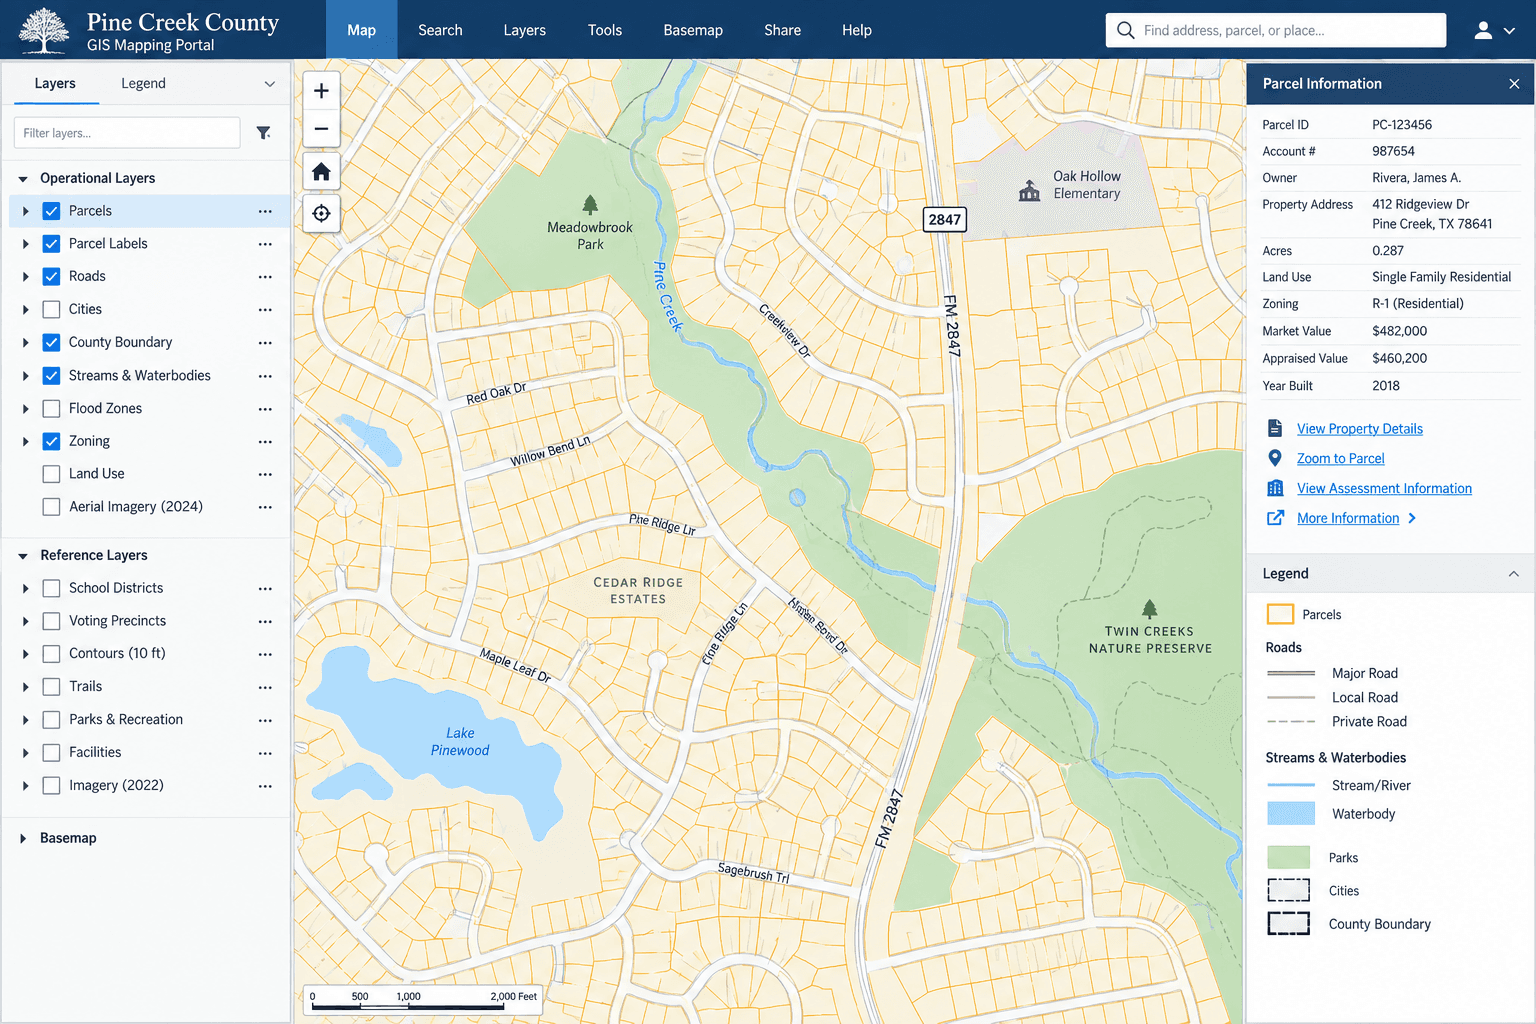Turn on Aerial Imagery (2024) layer
This screenshot has height=1024, width=1536.
pos(52,507)
